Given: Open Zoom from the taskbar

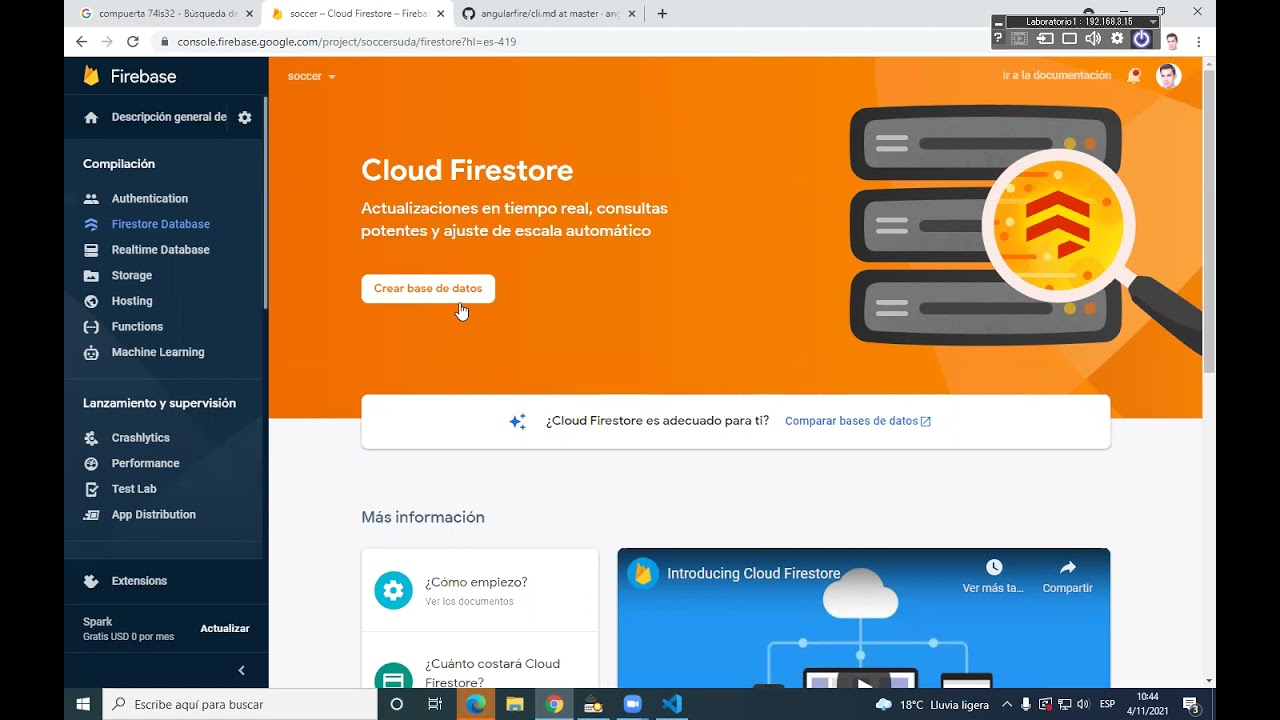Looking at the screenshot, I should pos(632,704).
